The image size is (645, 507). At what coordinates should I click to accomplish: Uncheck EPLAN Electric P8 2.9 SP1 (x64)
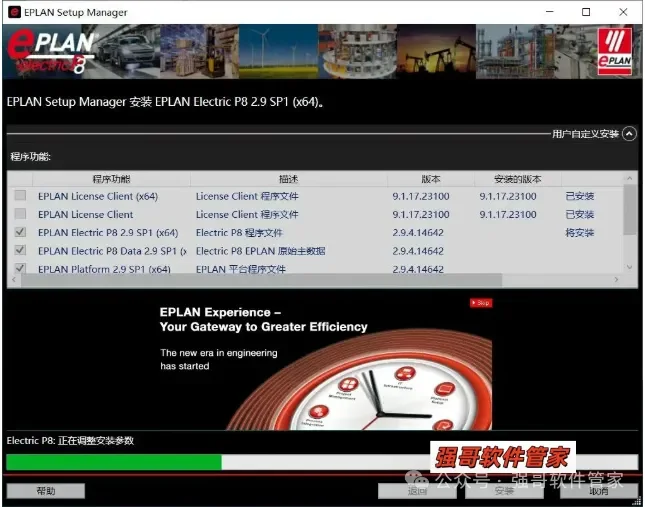(x=20, y=232)
